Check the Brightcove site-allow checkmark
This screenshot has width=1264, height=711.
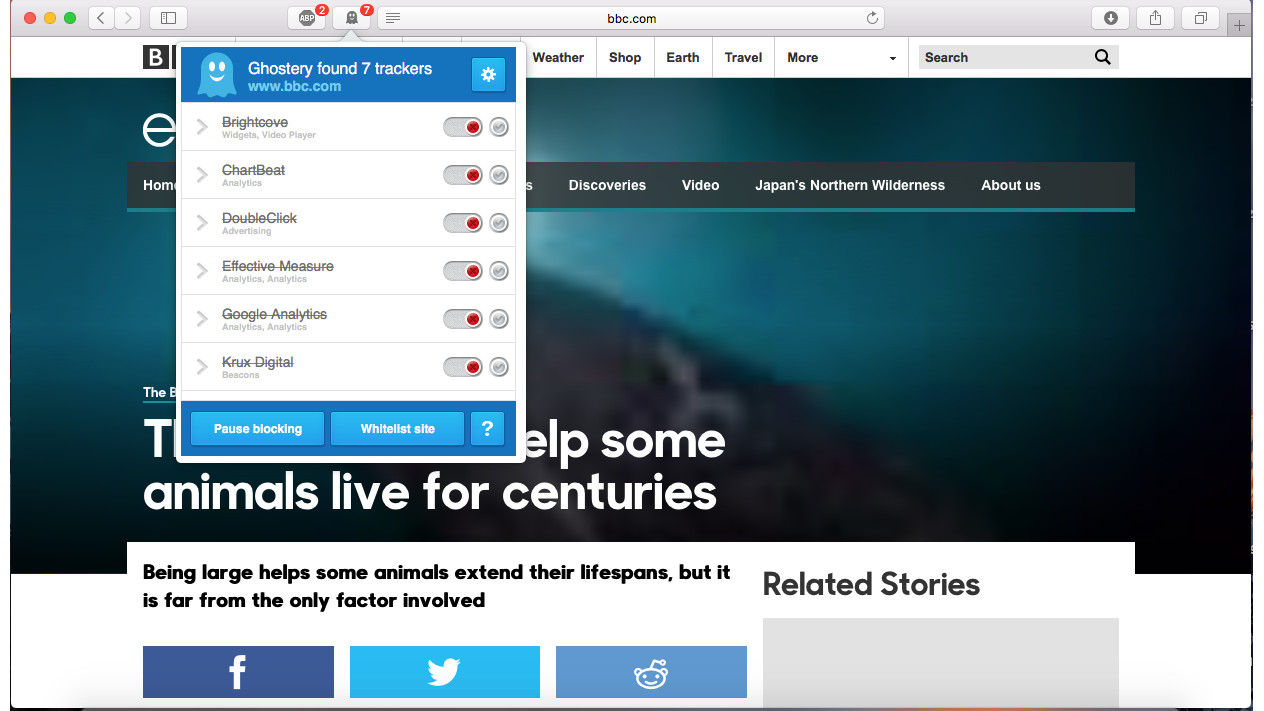point(499,127)
